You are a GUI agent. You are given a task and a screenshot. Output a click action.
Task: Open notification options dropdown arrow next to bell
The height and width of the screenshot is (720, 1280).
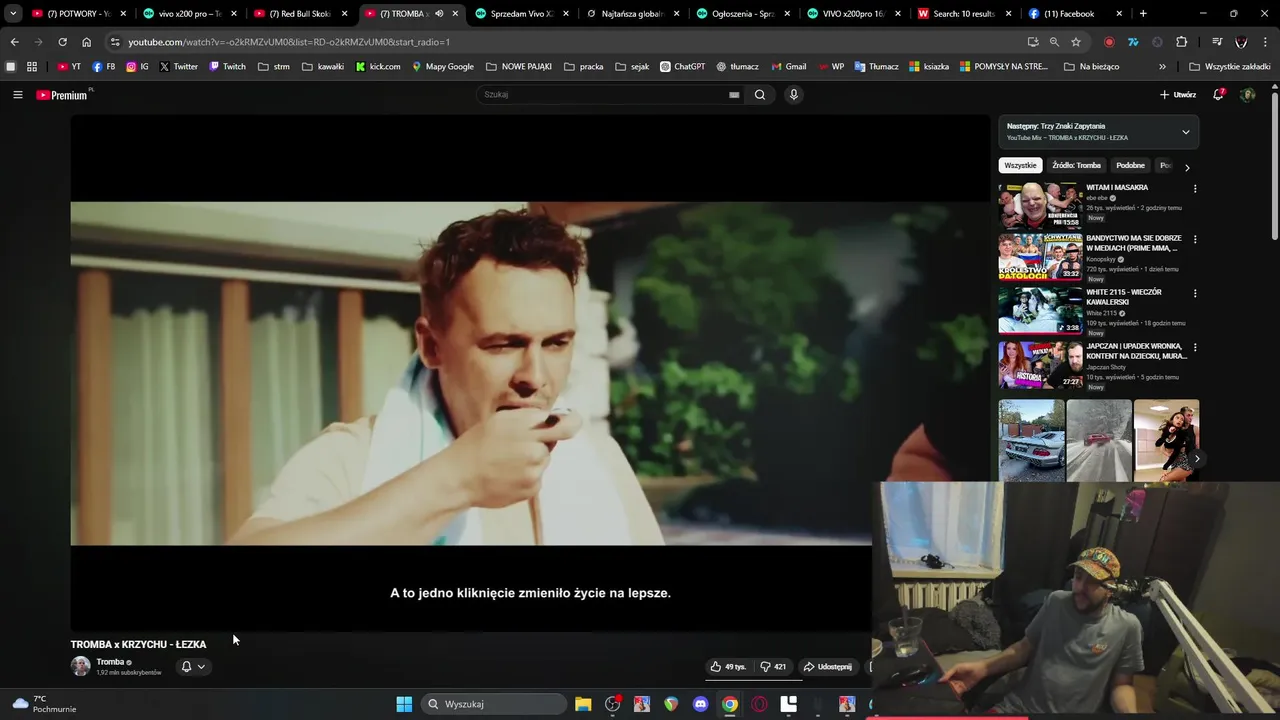201,667
